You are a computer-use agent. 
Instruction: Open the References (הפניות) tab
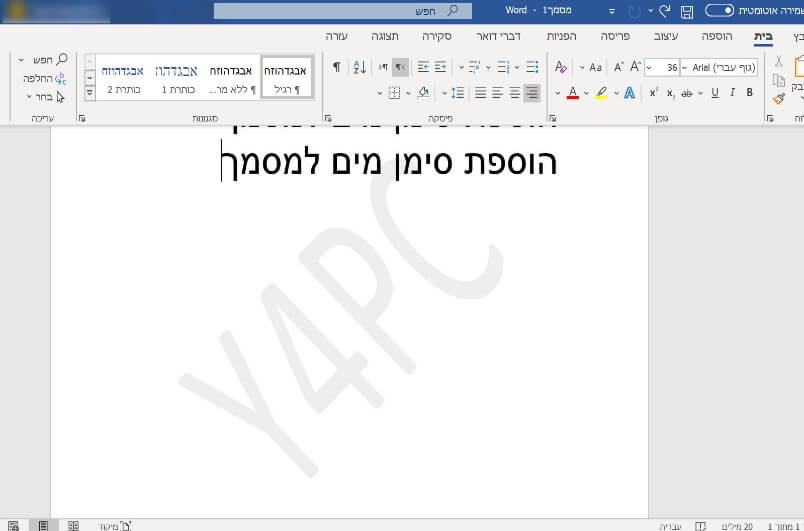[x=561, y=36]
